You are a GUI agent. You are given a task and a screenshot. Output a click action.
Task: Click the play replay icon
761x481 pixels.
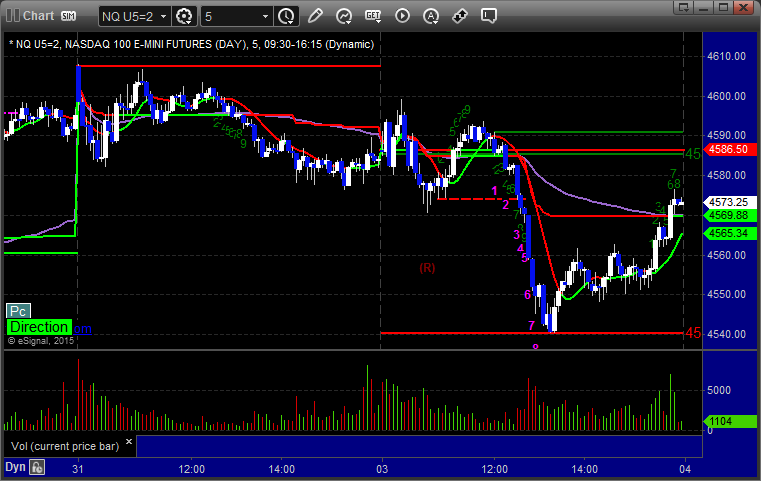(402, 16)
